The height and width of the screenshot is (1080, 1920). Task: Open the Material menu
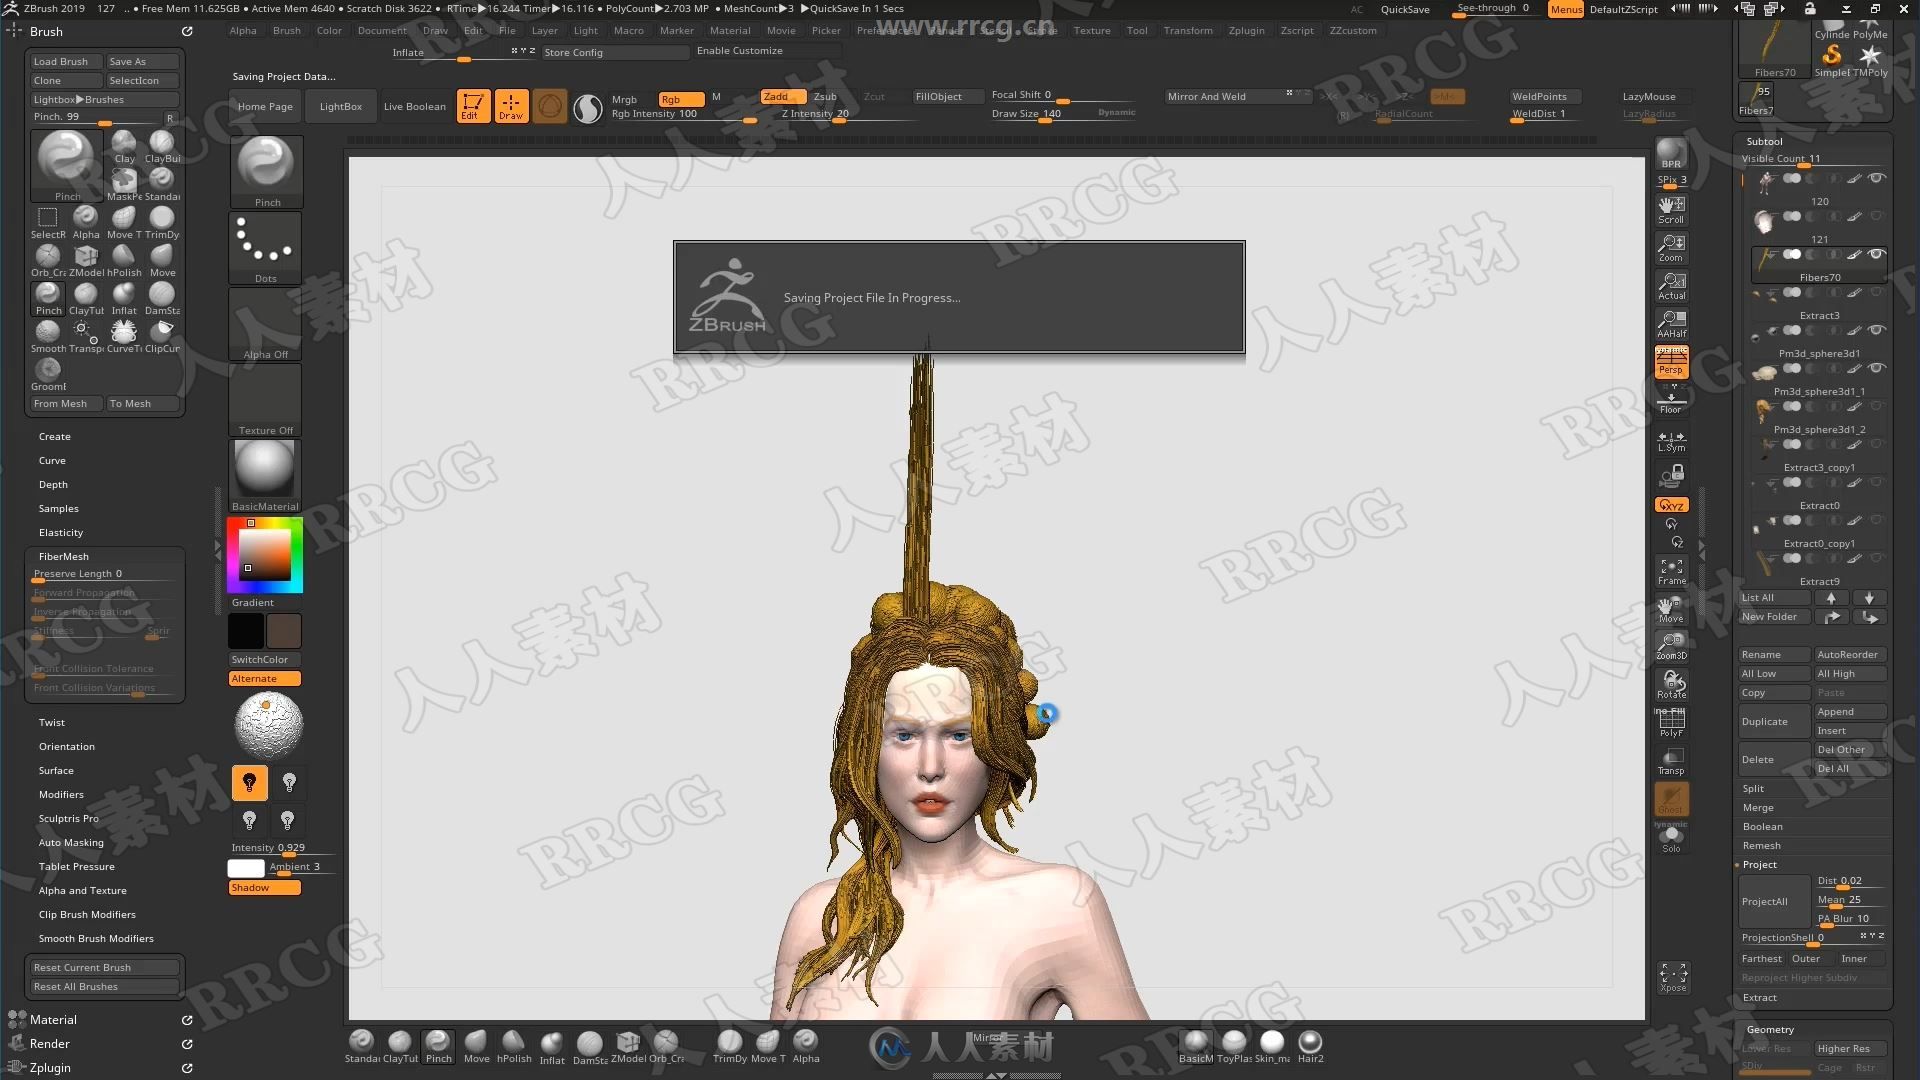(730, 30)
